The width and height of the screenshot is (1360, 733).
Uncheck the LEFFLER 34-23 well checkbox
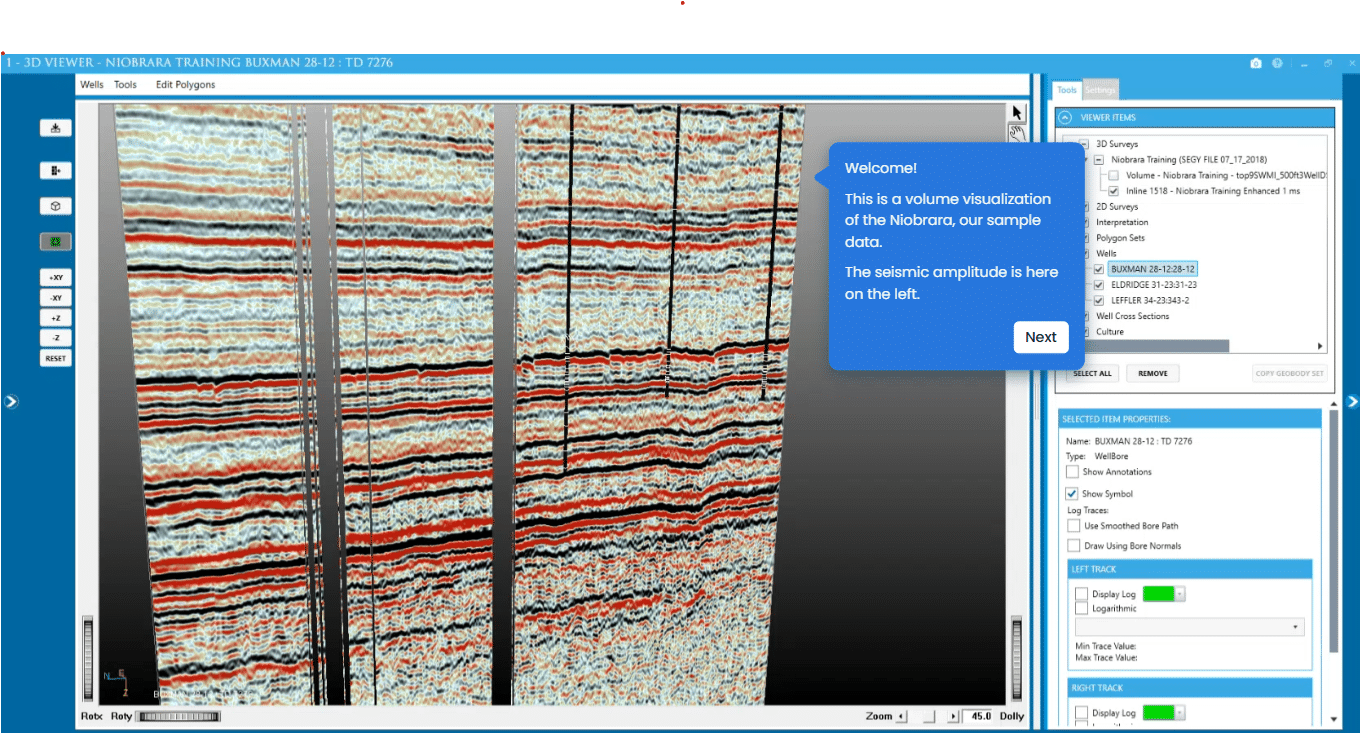[x=1099, y=300]
